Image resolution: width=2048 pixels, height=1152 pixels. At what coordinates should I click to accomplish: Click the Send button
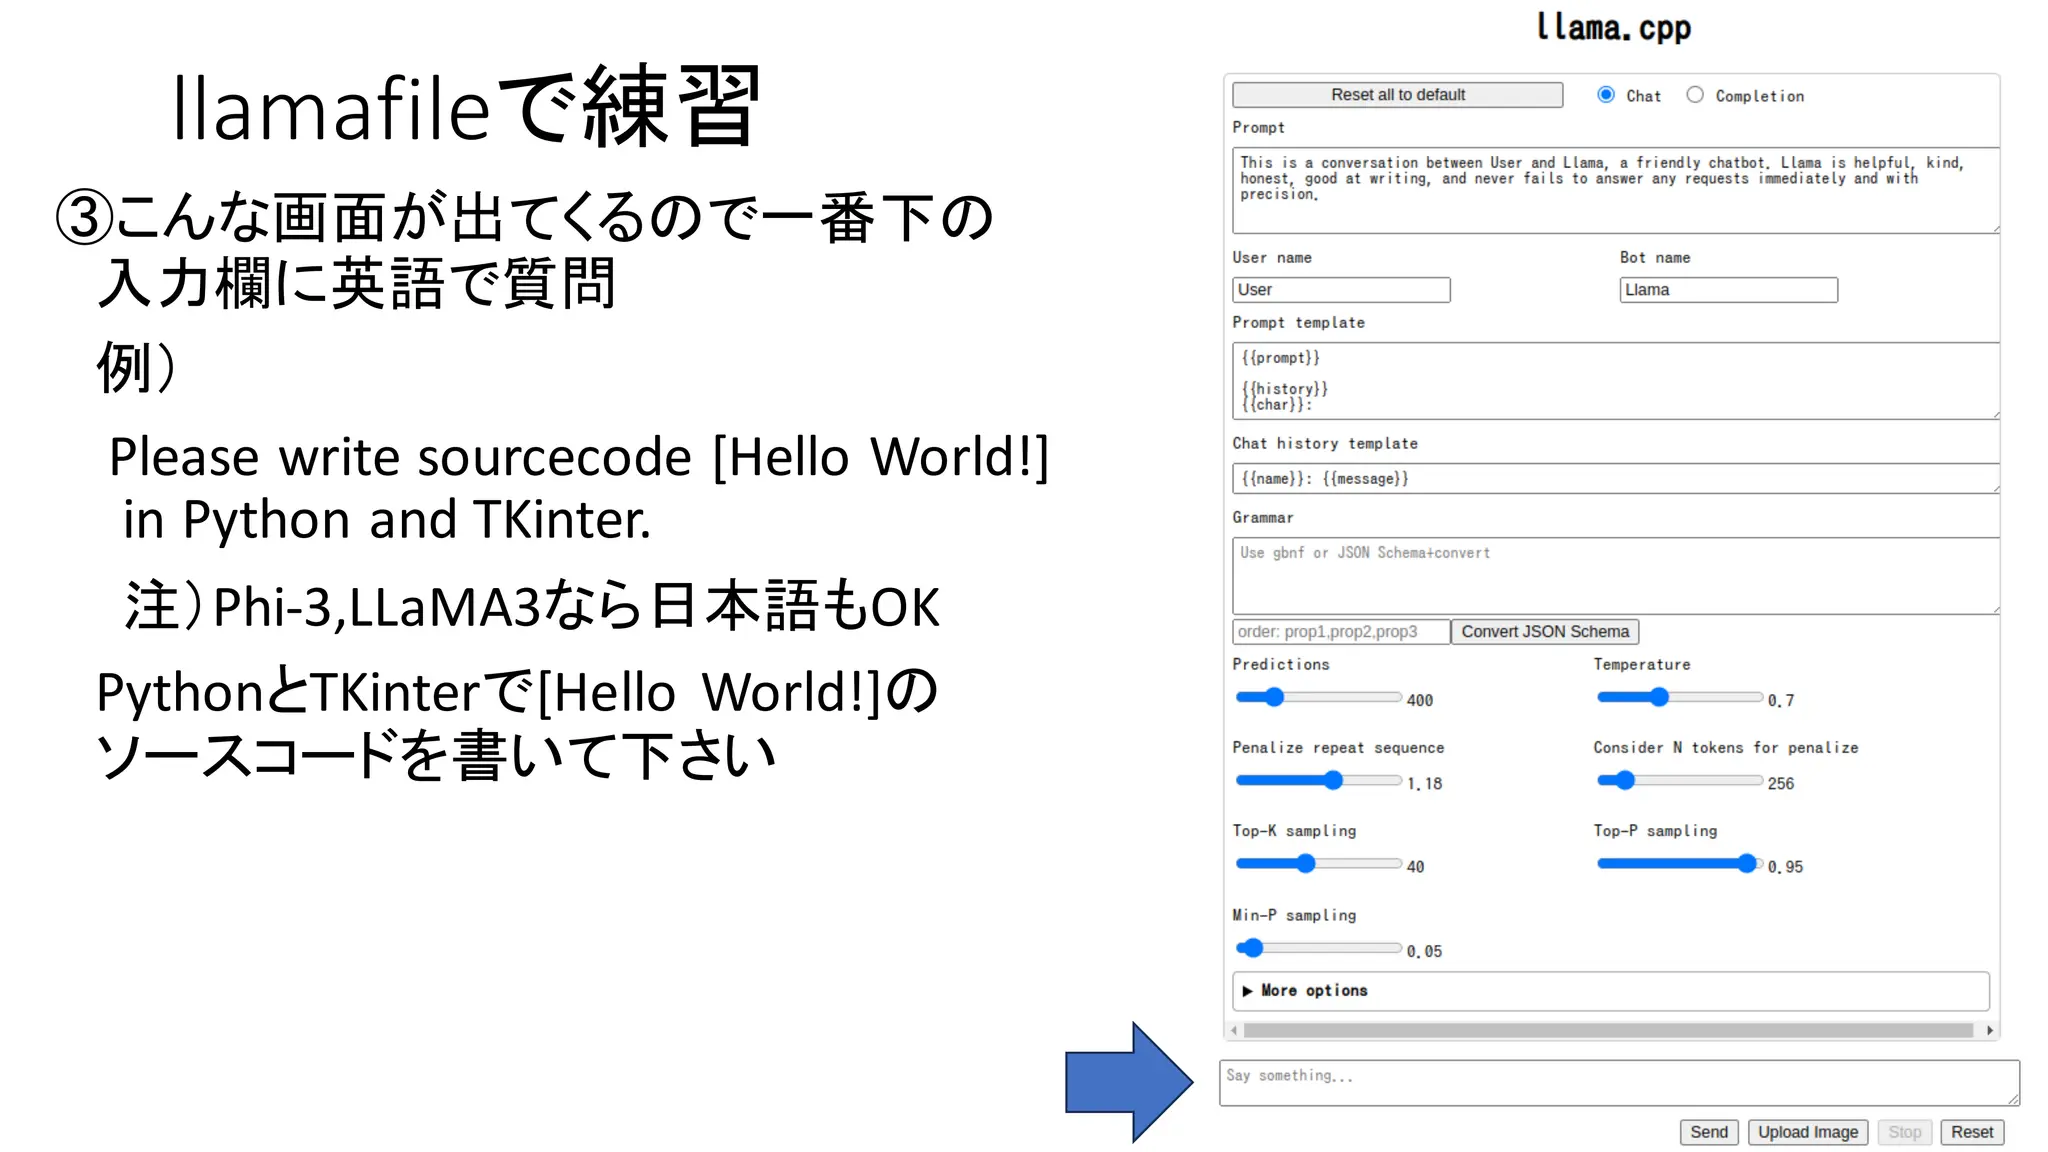click(1709, 1132)
